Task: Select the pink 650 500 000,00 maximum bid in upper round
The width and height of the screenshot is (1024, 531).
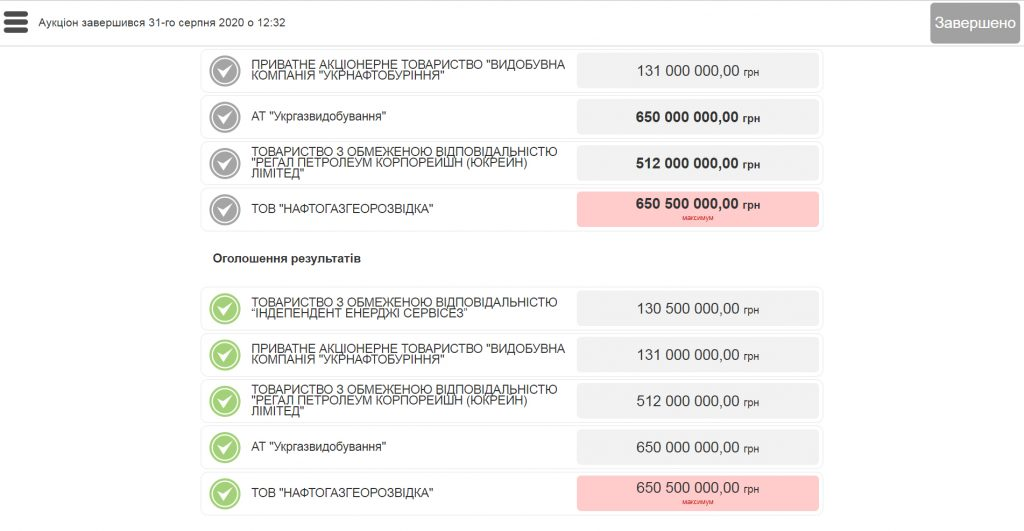Action: 697,209
